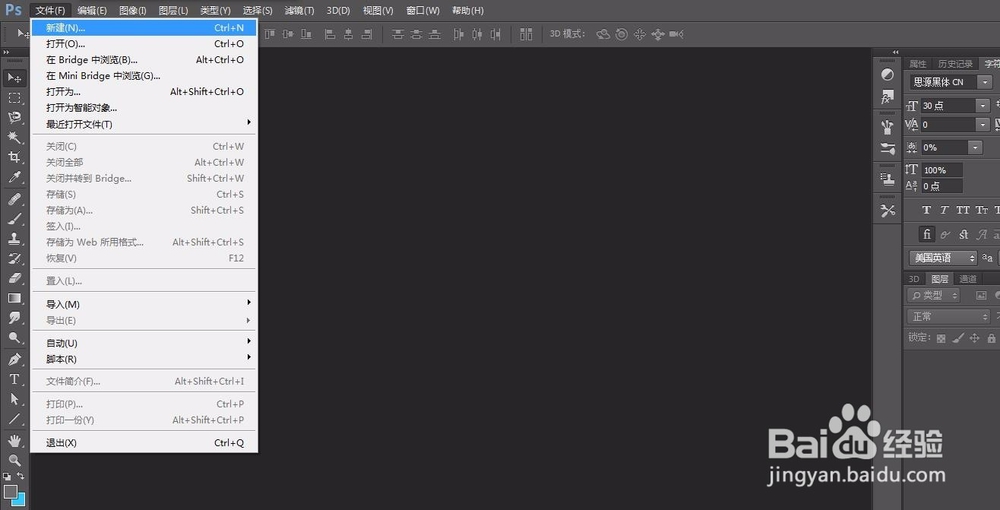The width and height of the screenshot is (1000, 510).
Task: Click the 3D pan mode icon
Action: coord(640,34)
